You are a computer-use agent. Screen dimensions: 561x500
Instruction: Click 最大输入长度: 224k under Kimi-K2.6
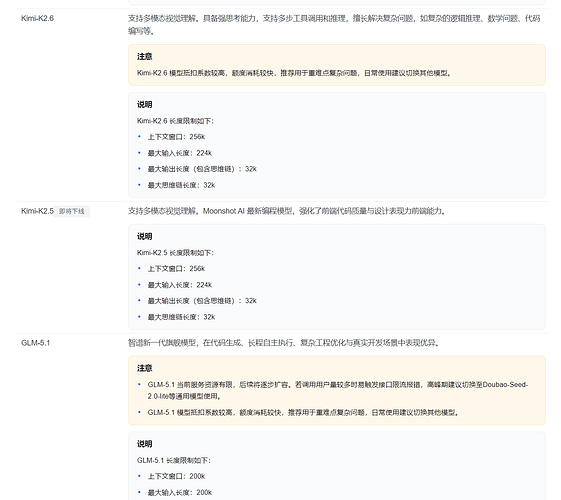(180, 153)
